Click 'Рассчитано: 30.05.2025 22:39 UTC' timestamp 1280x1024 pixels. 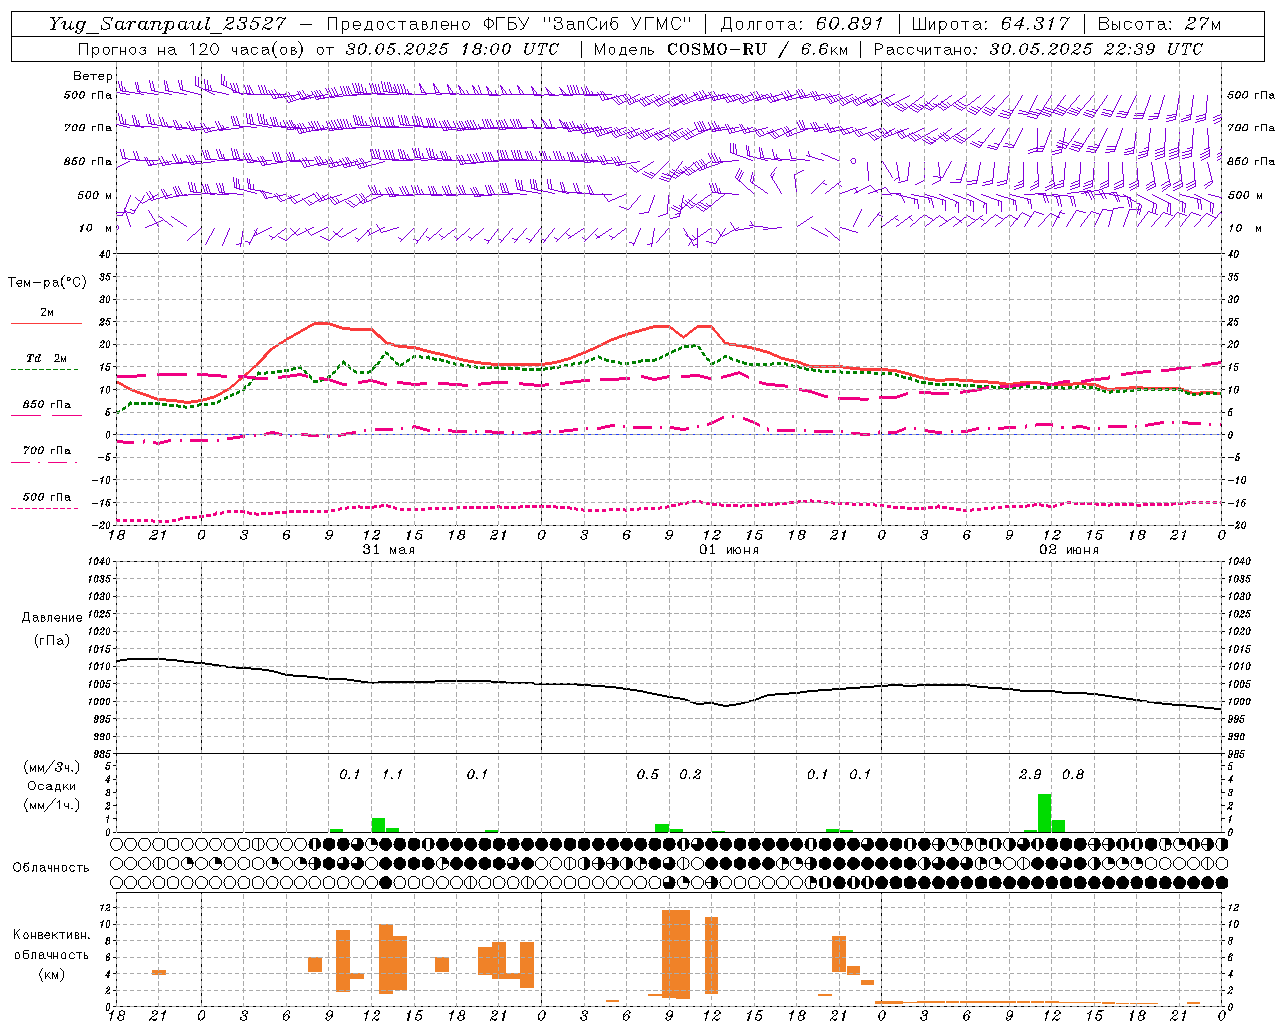[x=1038, y=49]
